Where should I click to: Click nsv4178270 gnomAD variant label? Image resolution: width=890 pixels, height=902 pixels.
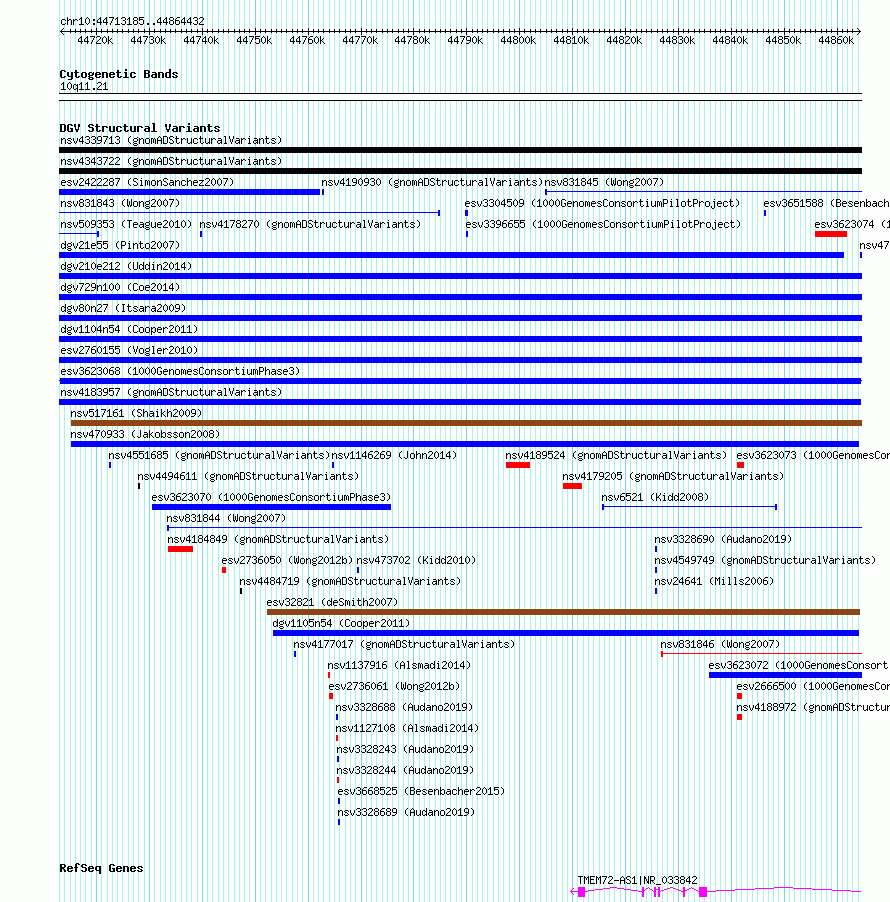point(310,224)
